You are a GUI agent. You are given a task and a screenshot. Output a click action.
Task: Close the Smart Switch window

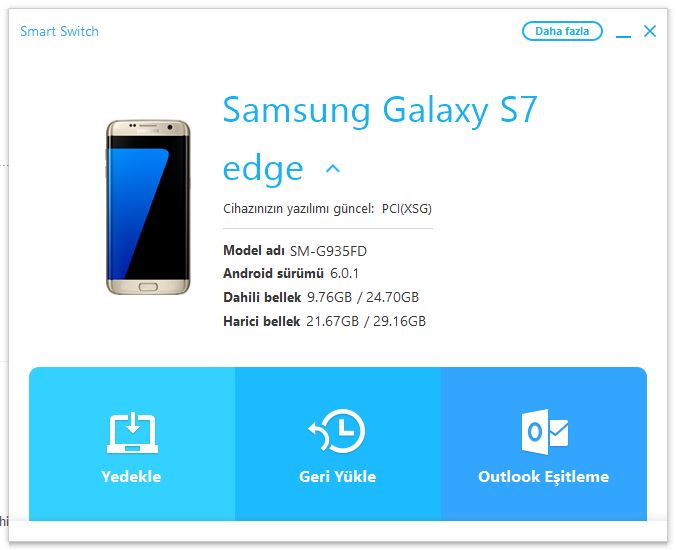pyautogui.click(x=650, y=31)
